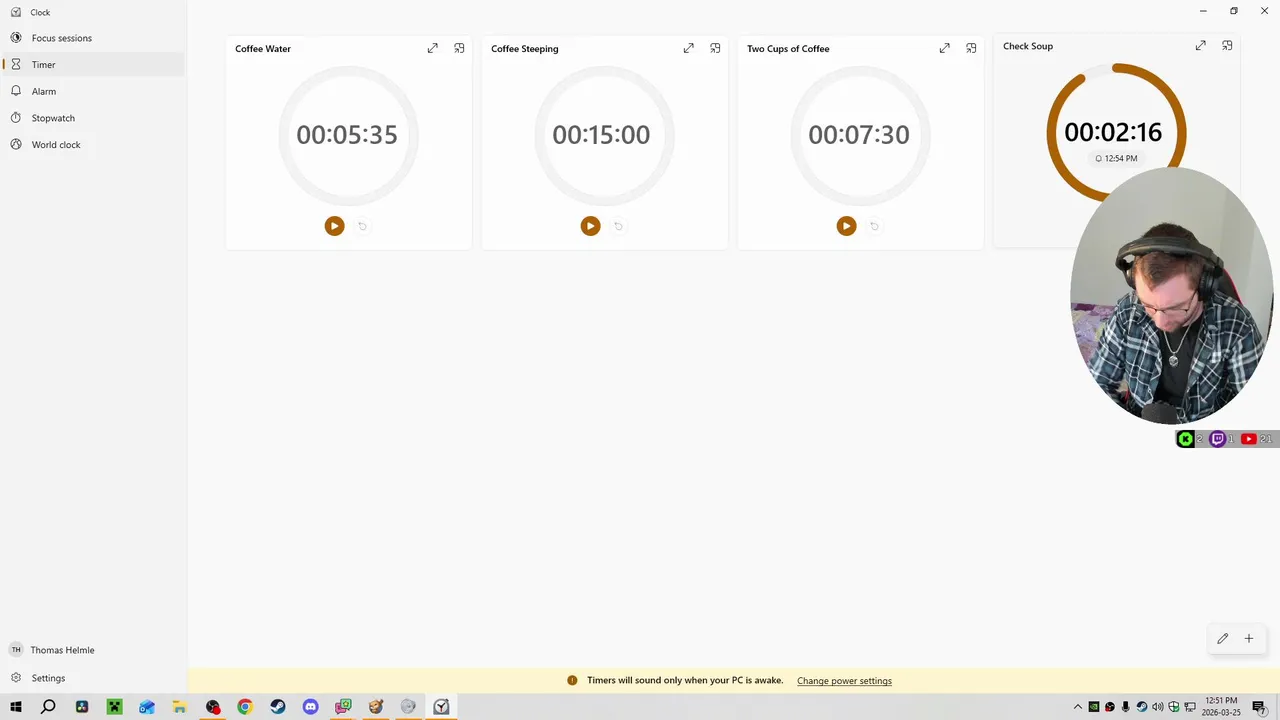Click the 12:54 PM end time label

point(1116,158)
